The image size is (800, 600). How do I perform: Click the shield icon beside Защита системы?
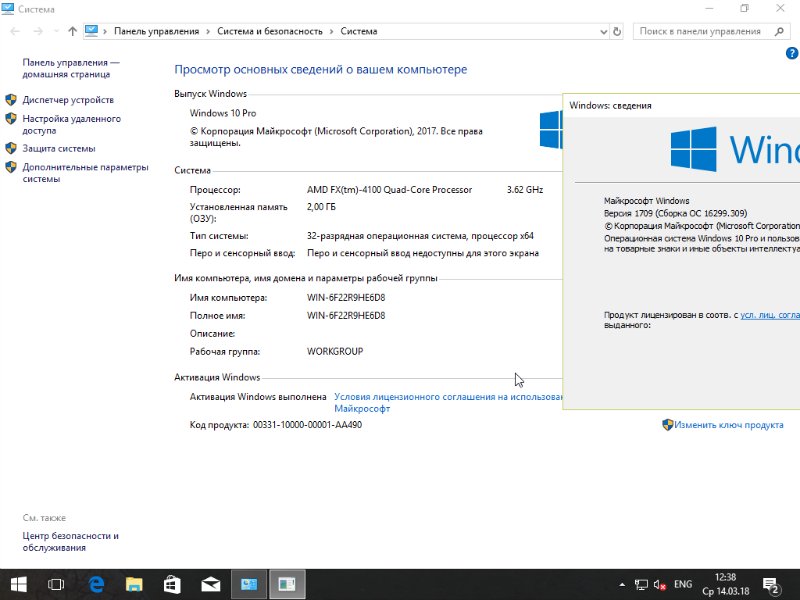11,148
